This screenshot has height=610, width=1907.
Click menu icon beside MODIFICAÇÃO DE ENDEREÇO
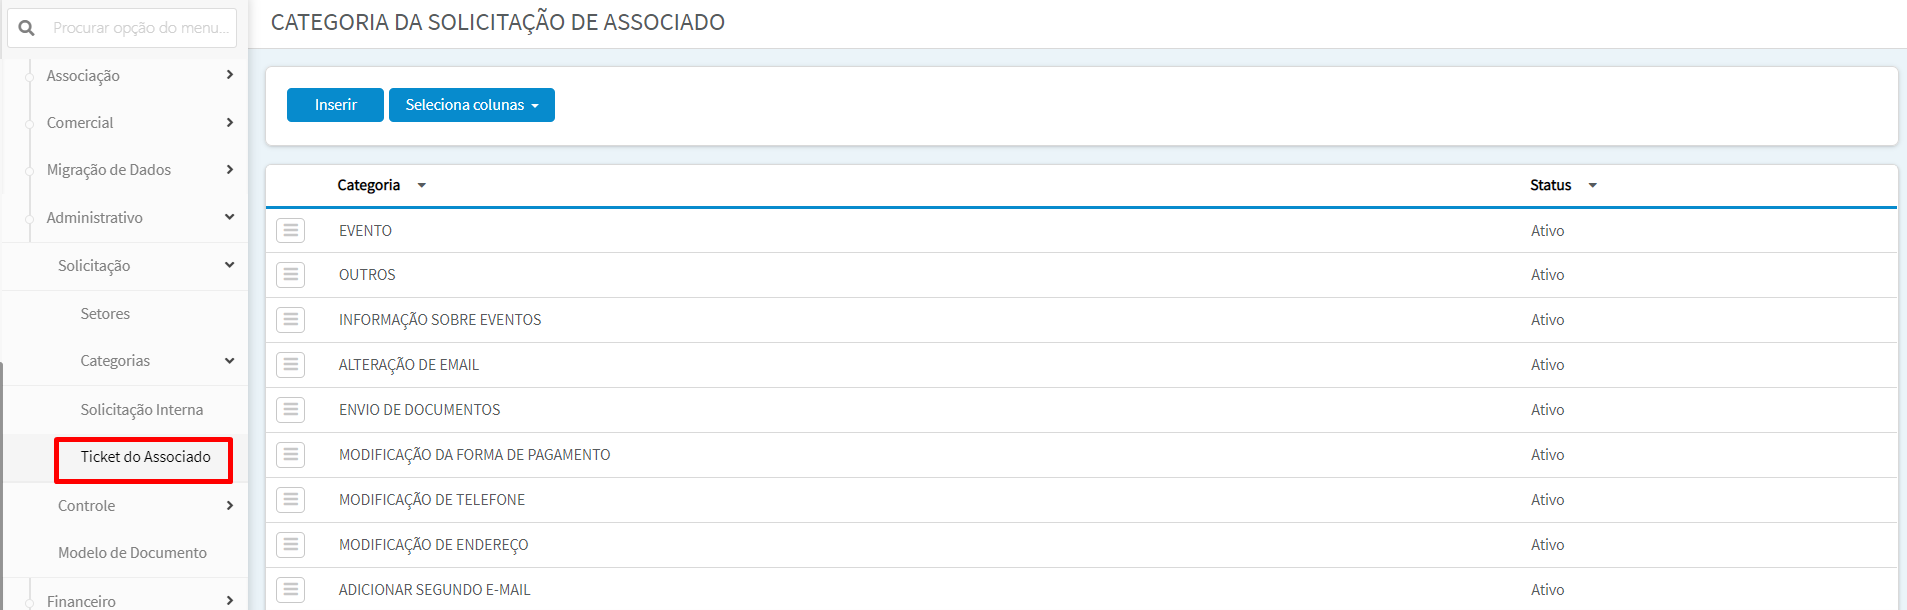tap(291, 544)
